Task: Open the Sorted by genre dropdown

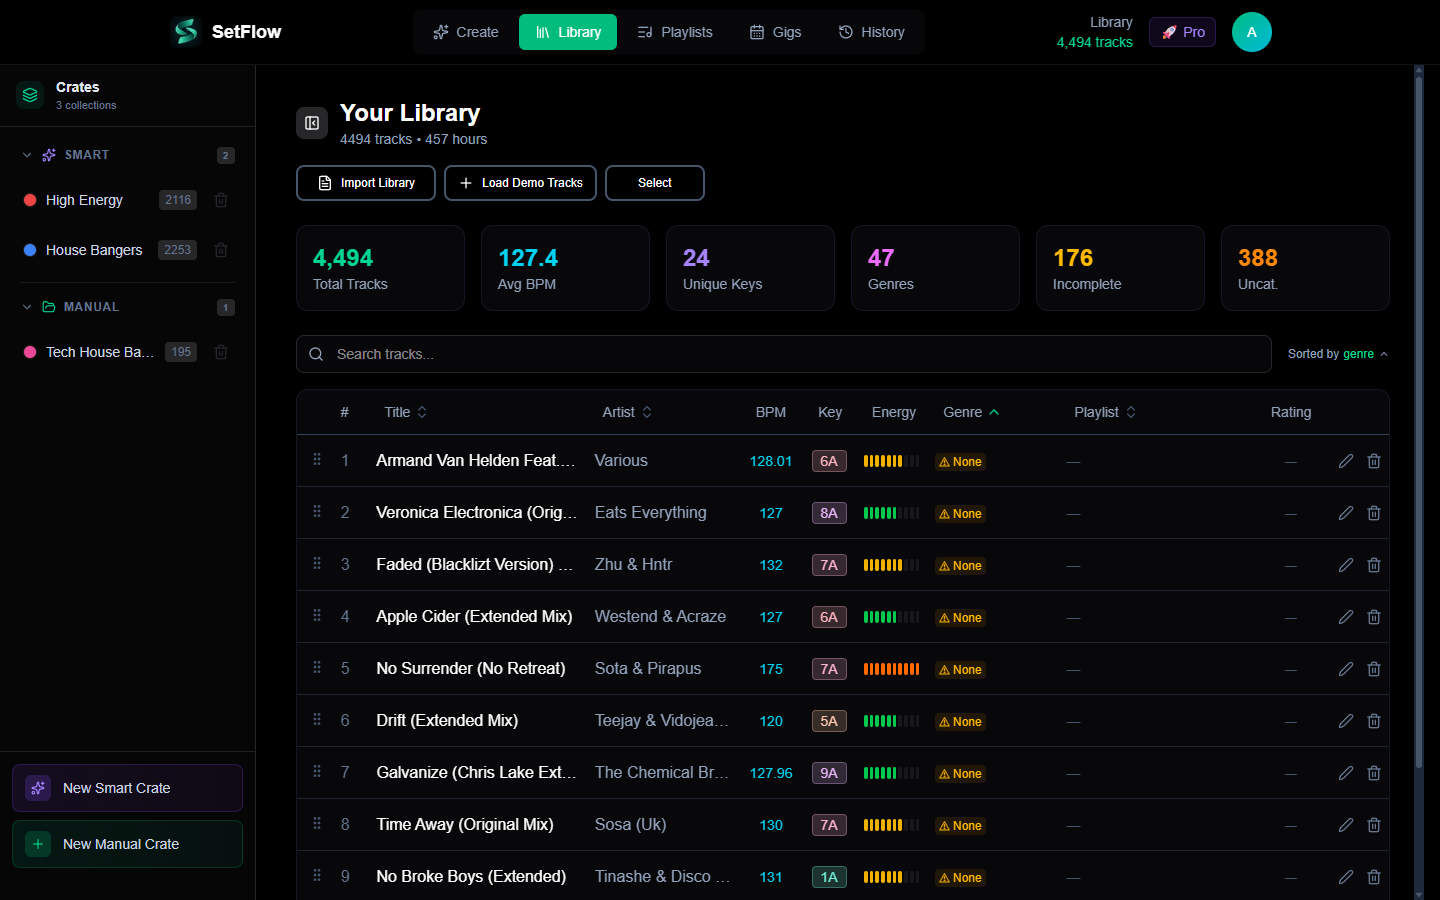Action: pos(1338,353)
